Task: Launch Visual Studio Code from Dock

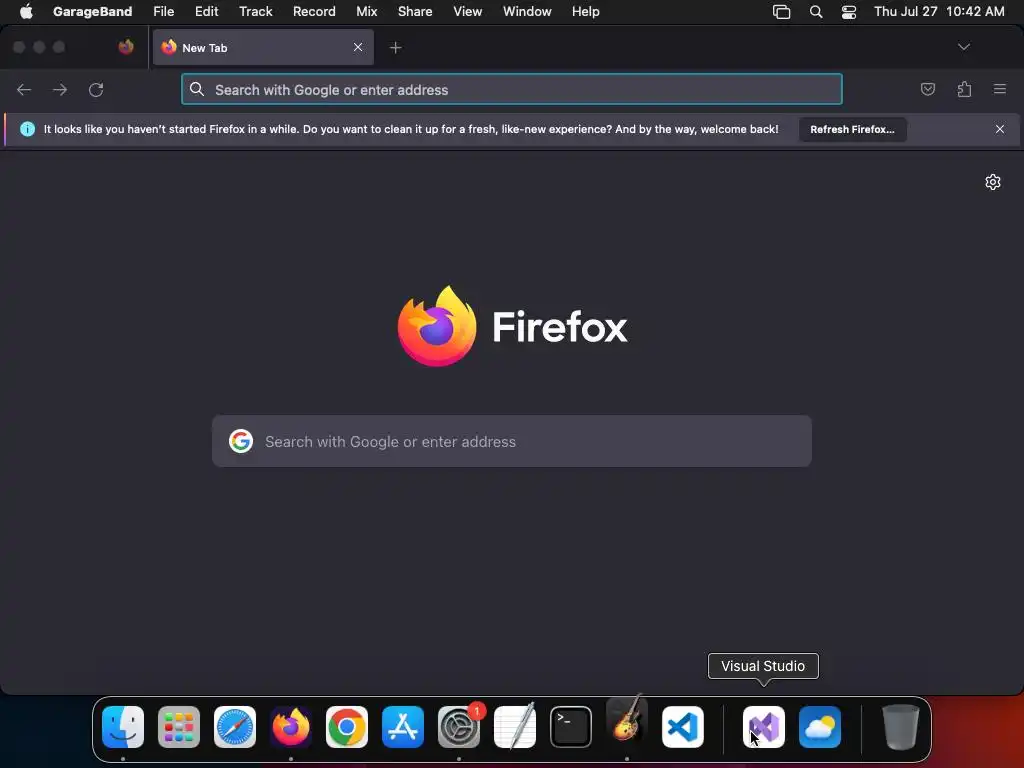Action: click(683, 727)
